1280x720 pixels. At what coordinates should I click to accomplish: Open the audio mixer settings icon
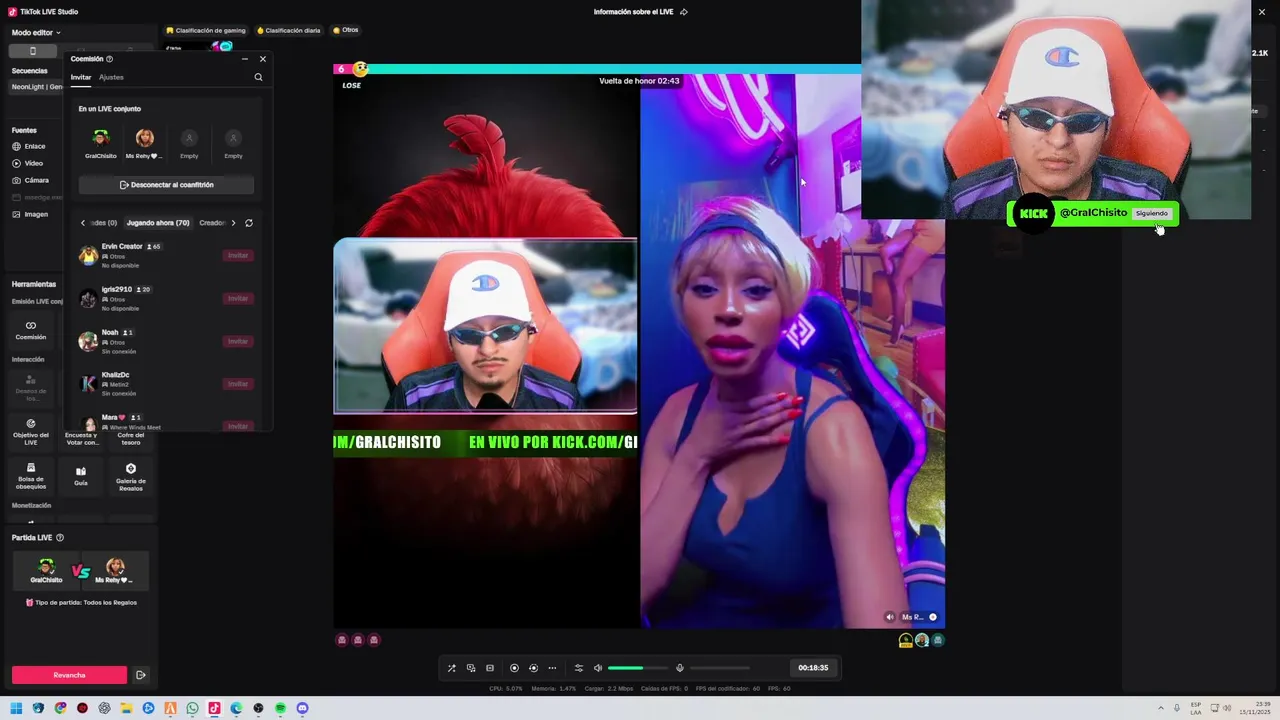[x=578, y=668]
